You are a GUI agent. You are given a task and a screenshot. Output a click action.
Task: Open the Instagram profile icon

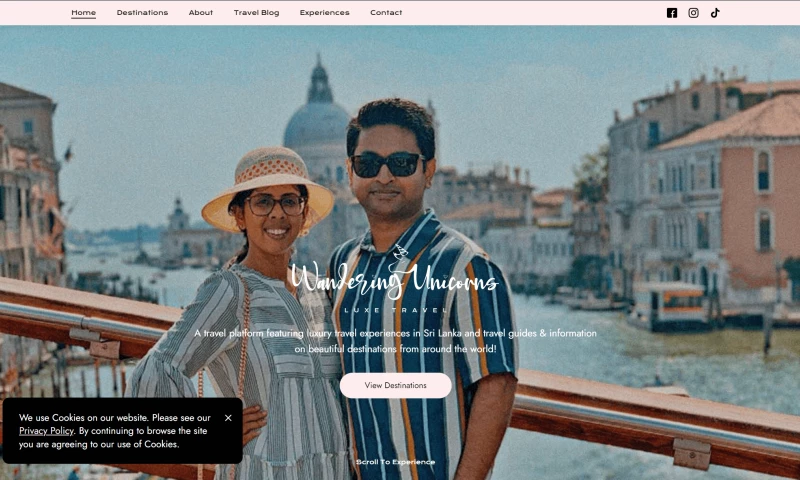pyautogui.click(x=693, y=13)
